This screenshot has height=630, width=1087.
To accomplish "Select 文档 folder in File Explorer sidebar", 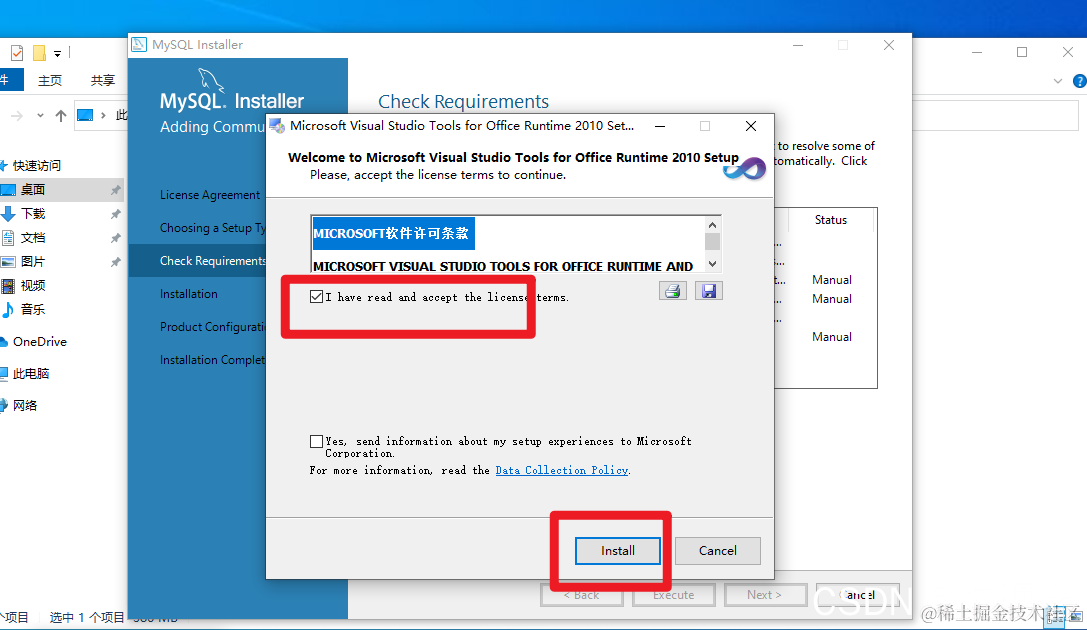I will (33, 238).
